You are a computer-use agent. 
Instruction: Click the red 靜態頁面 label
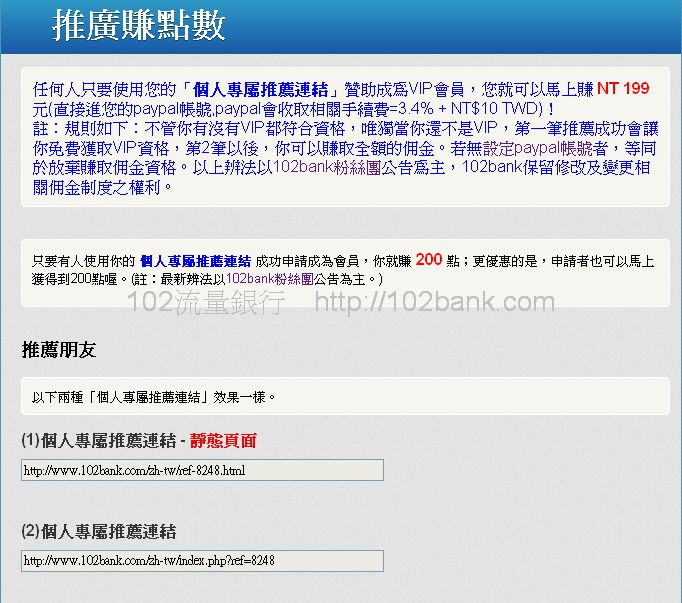(223, 441)
